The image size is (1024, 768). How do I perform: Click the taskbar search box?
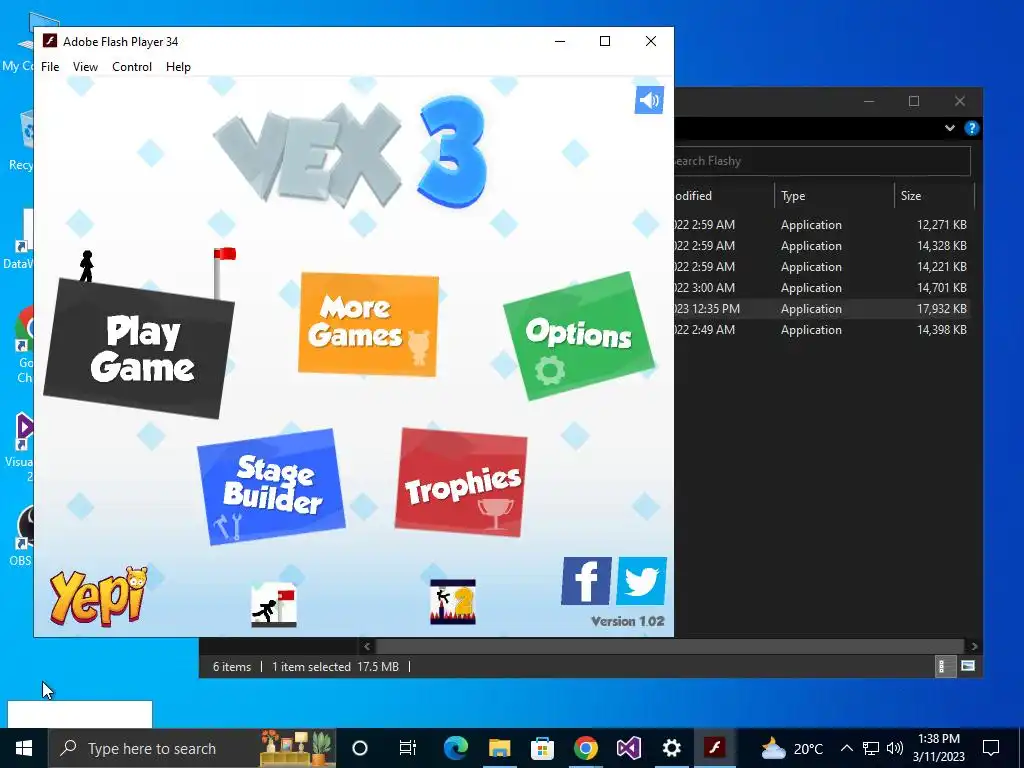tap(192, 748)
